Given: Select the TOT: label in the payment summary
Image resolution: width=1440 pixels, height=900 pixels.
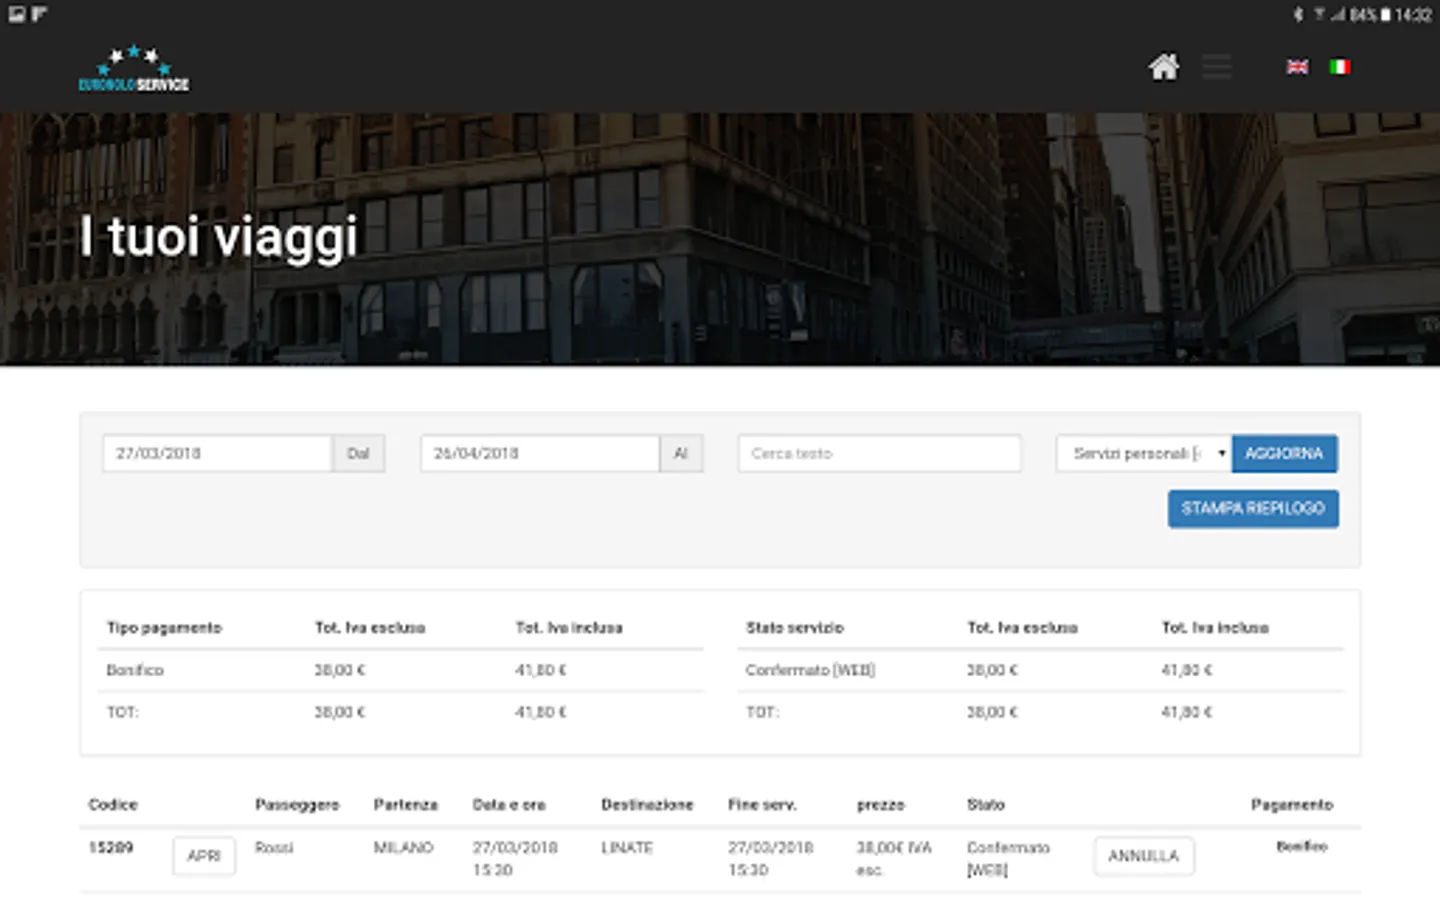Looking at the screenshot, I should click(x=123, y=713).
